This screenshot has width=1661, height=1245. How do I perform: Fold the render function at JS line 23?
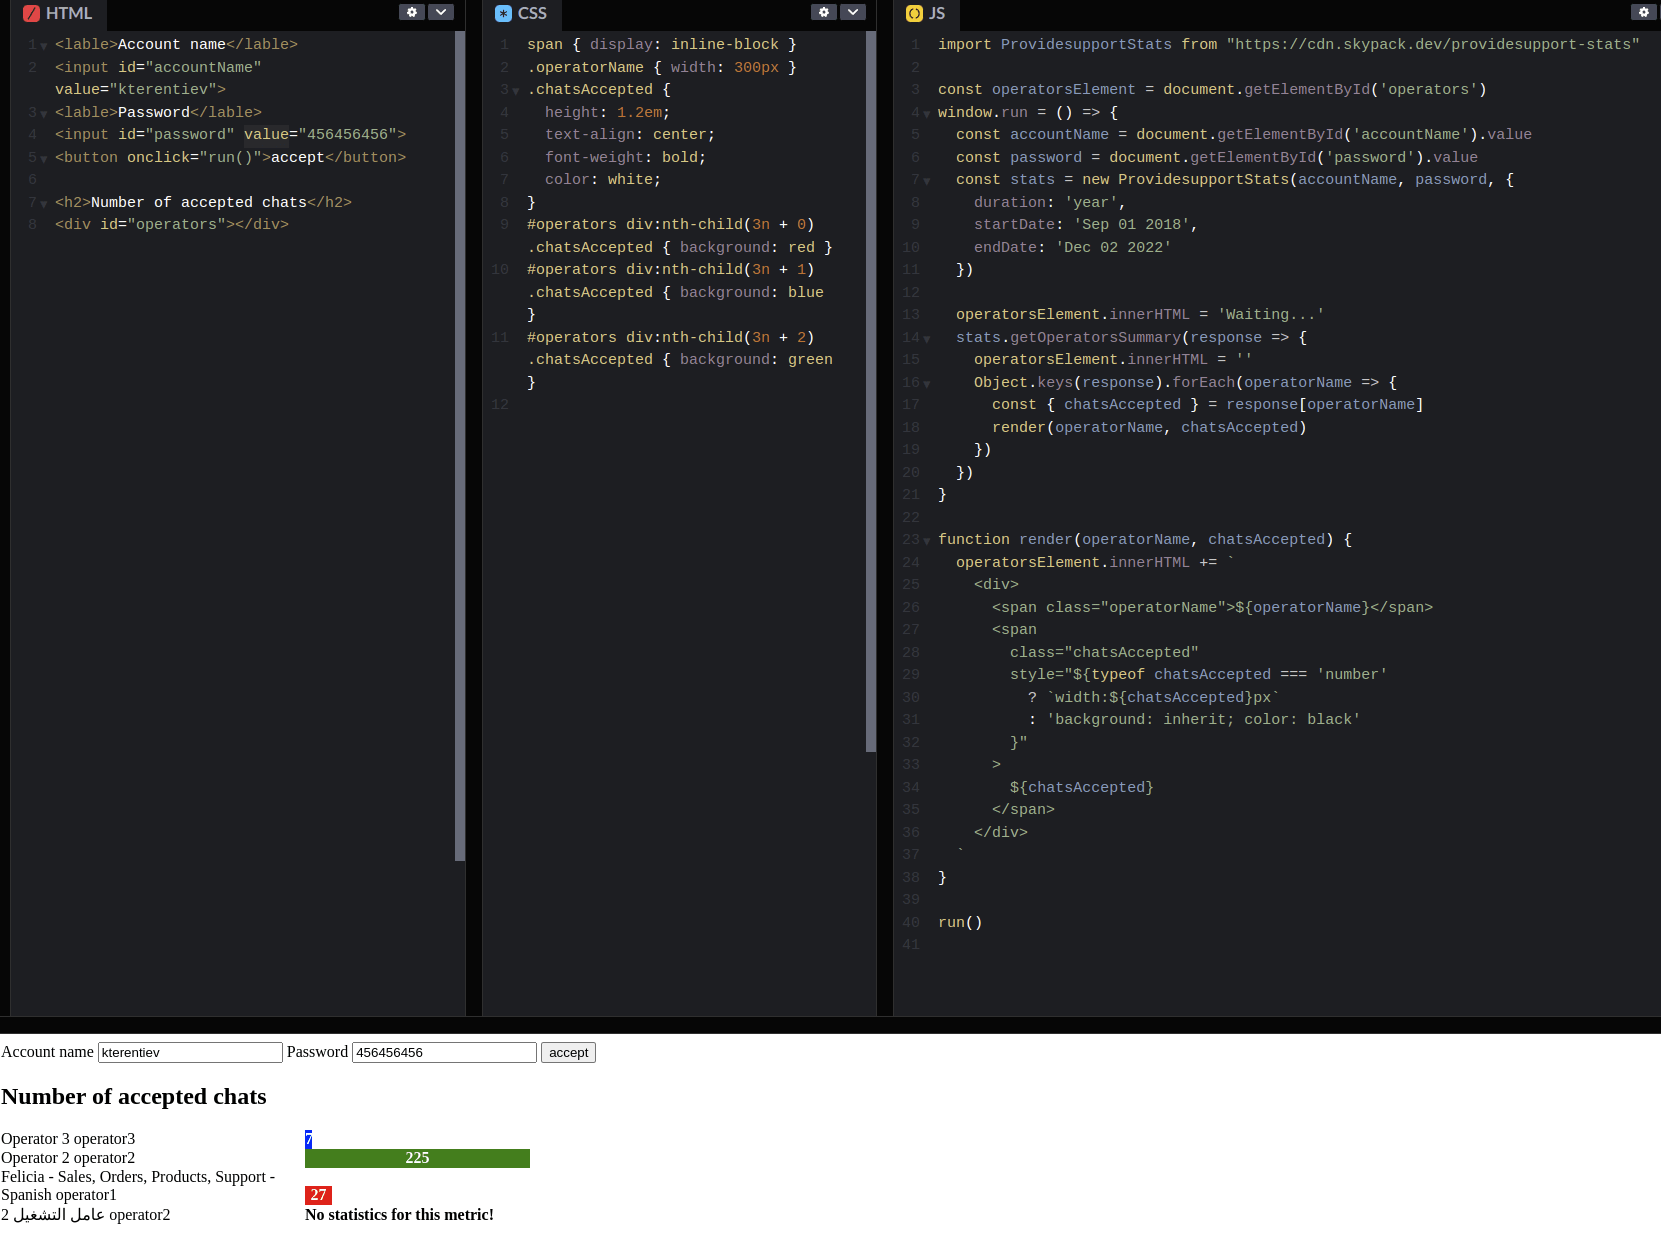coord(927,541)
